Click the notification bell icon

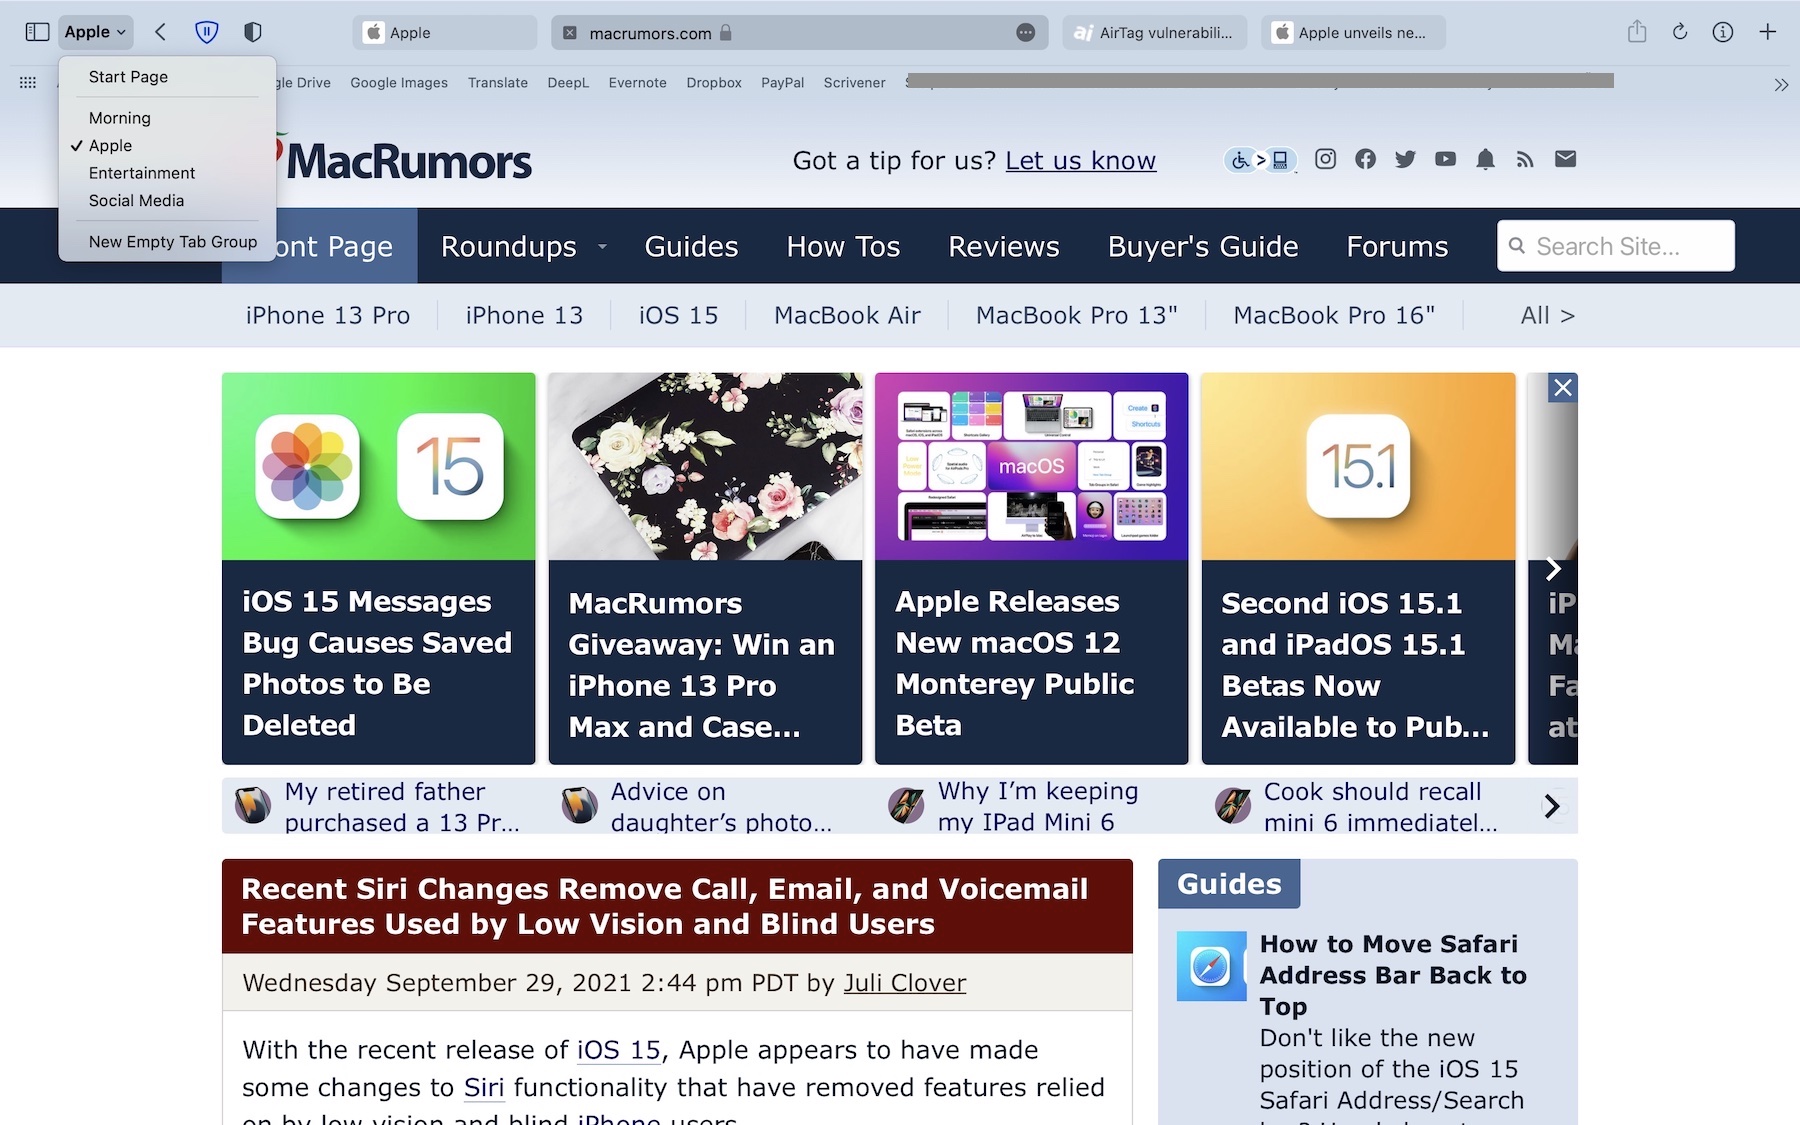point(1485,159)
